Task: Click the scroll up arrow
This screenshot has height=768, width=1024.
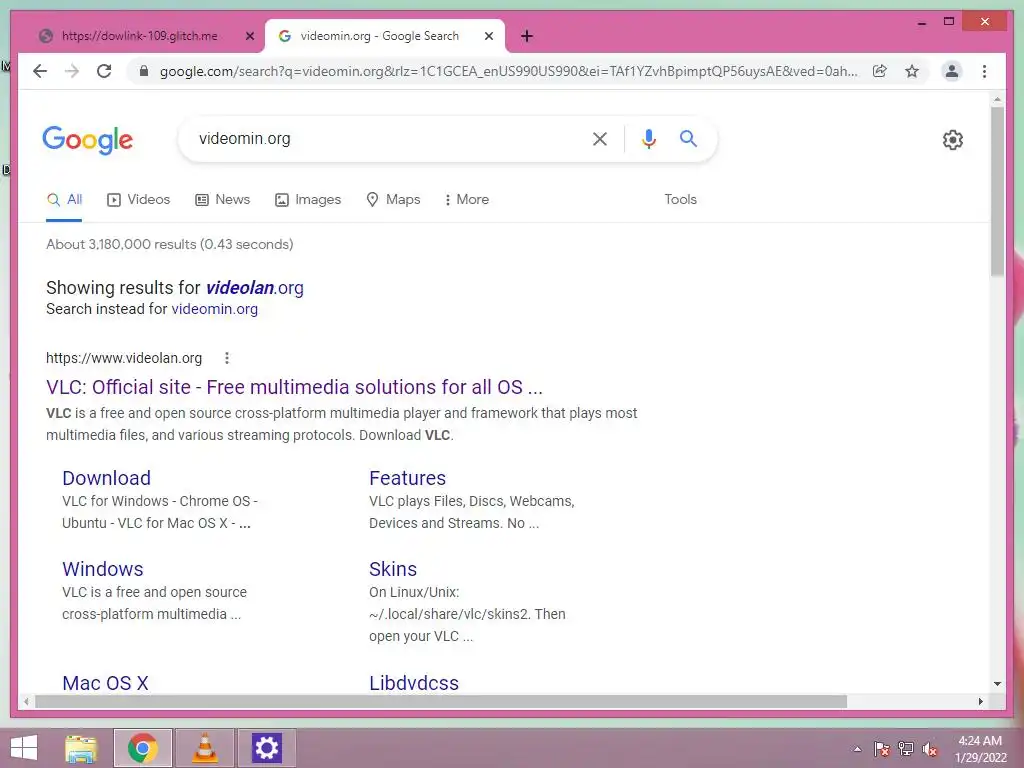Action: click(x=997, y=100)
